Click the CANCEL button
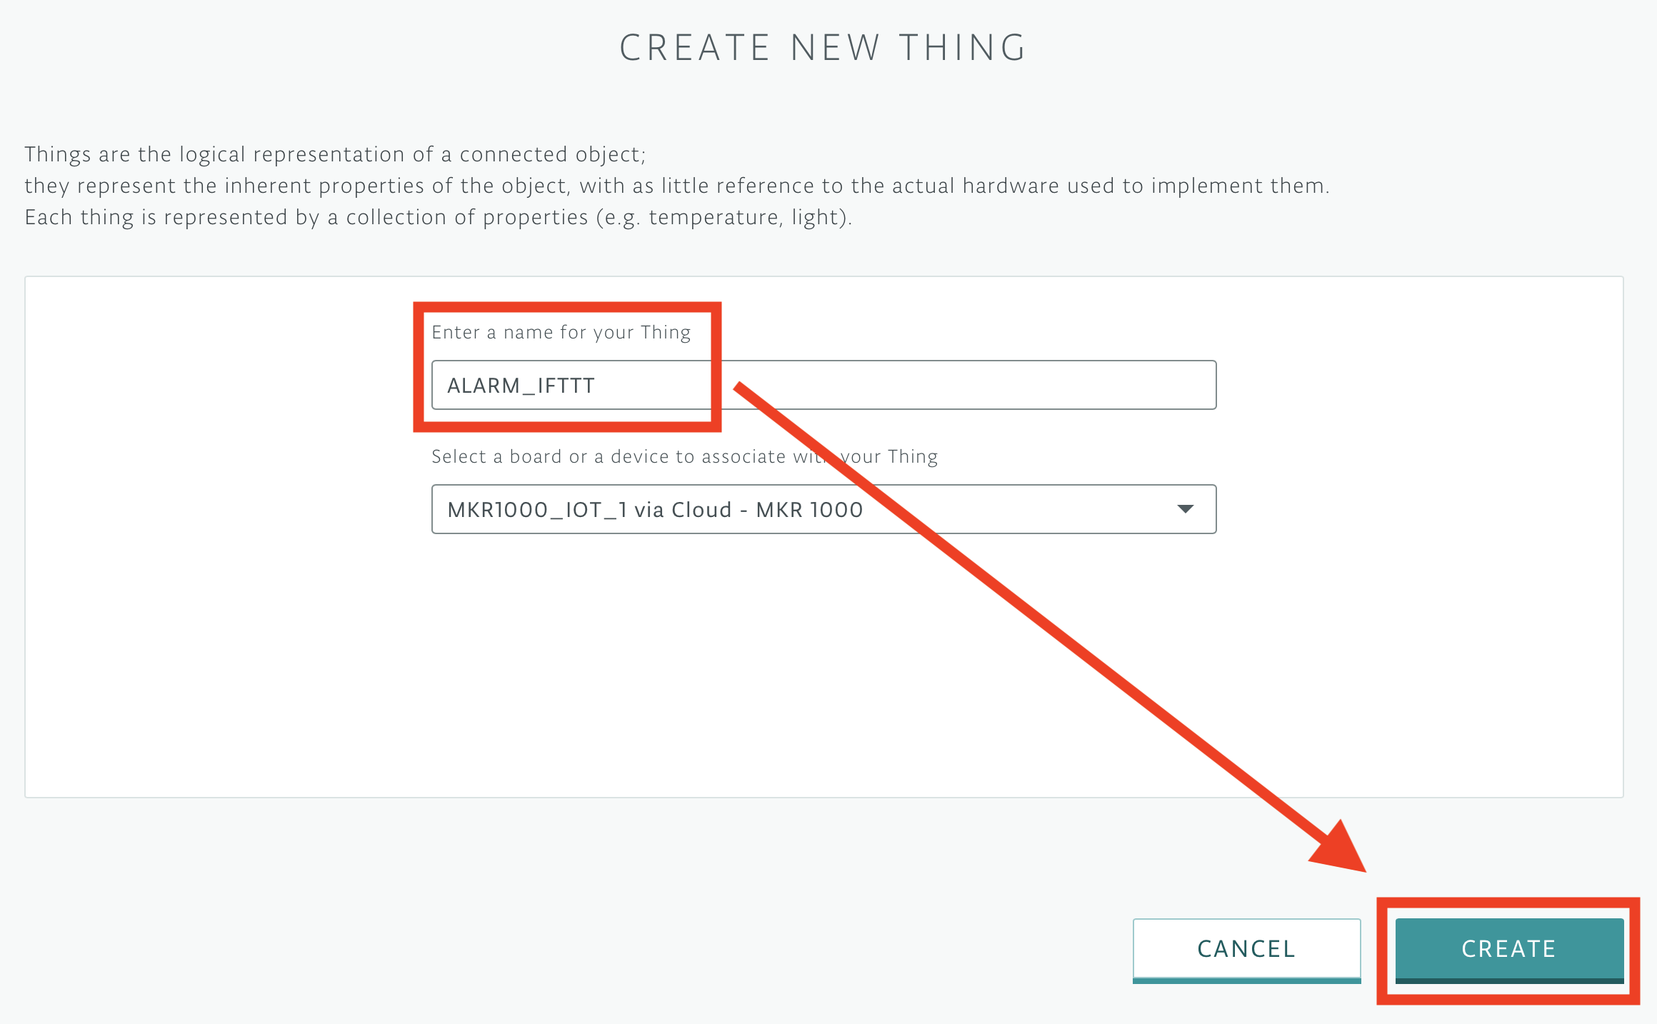 [1246, 949]
